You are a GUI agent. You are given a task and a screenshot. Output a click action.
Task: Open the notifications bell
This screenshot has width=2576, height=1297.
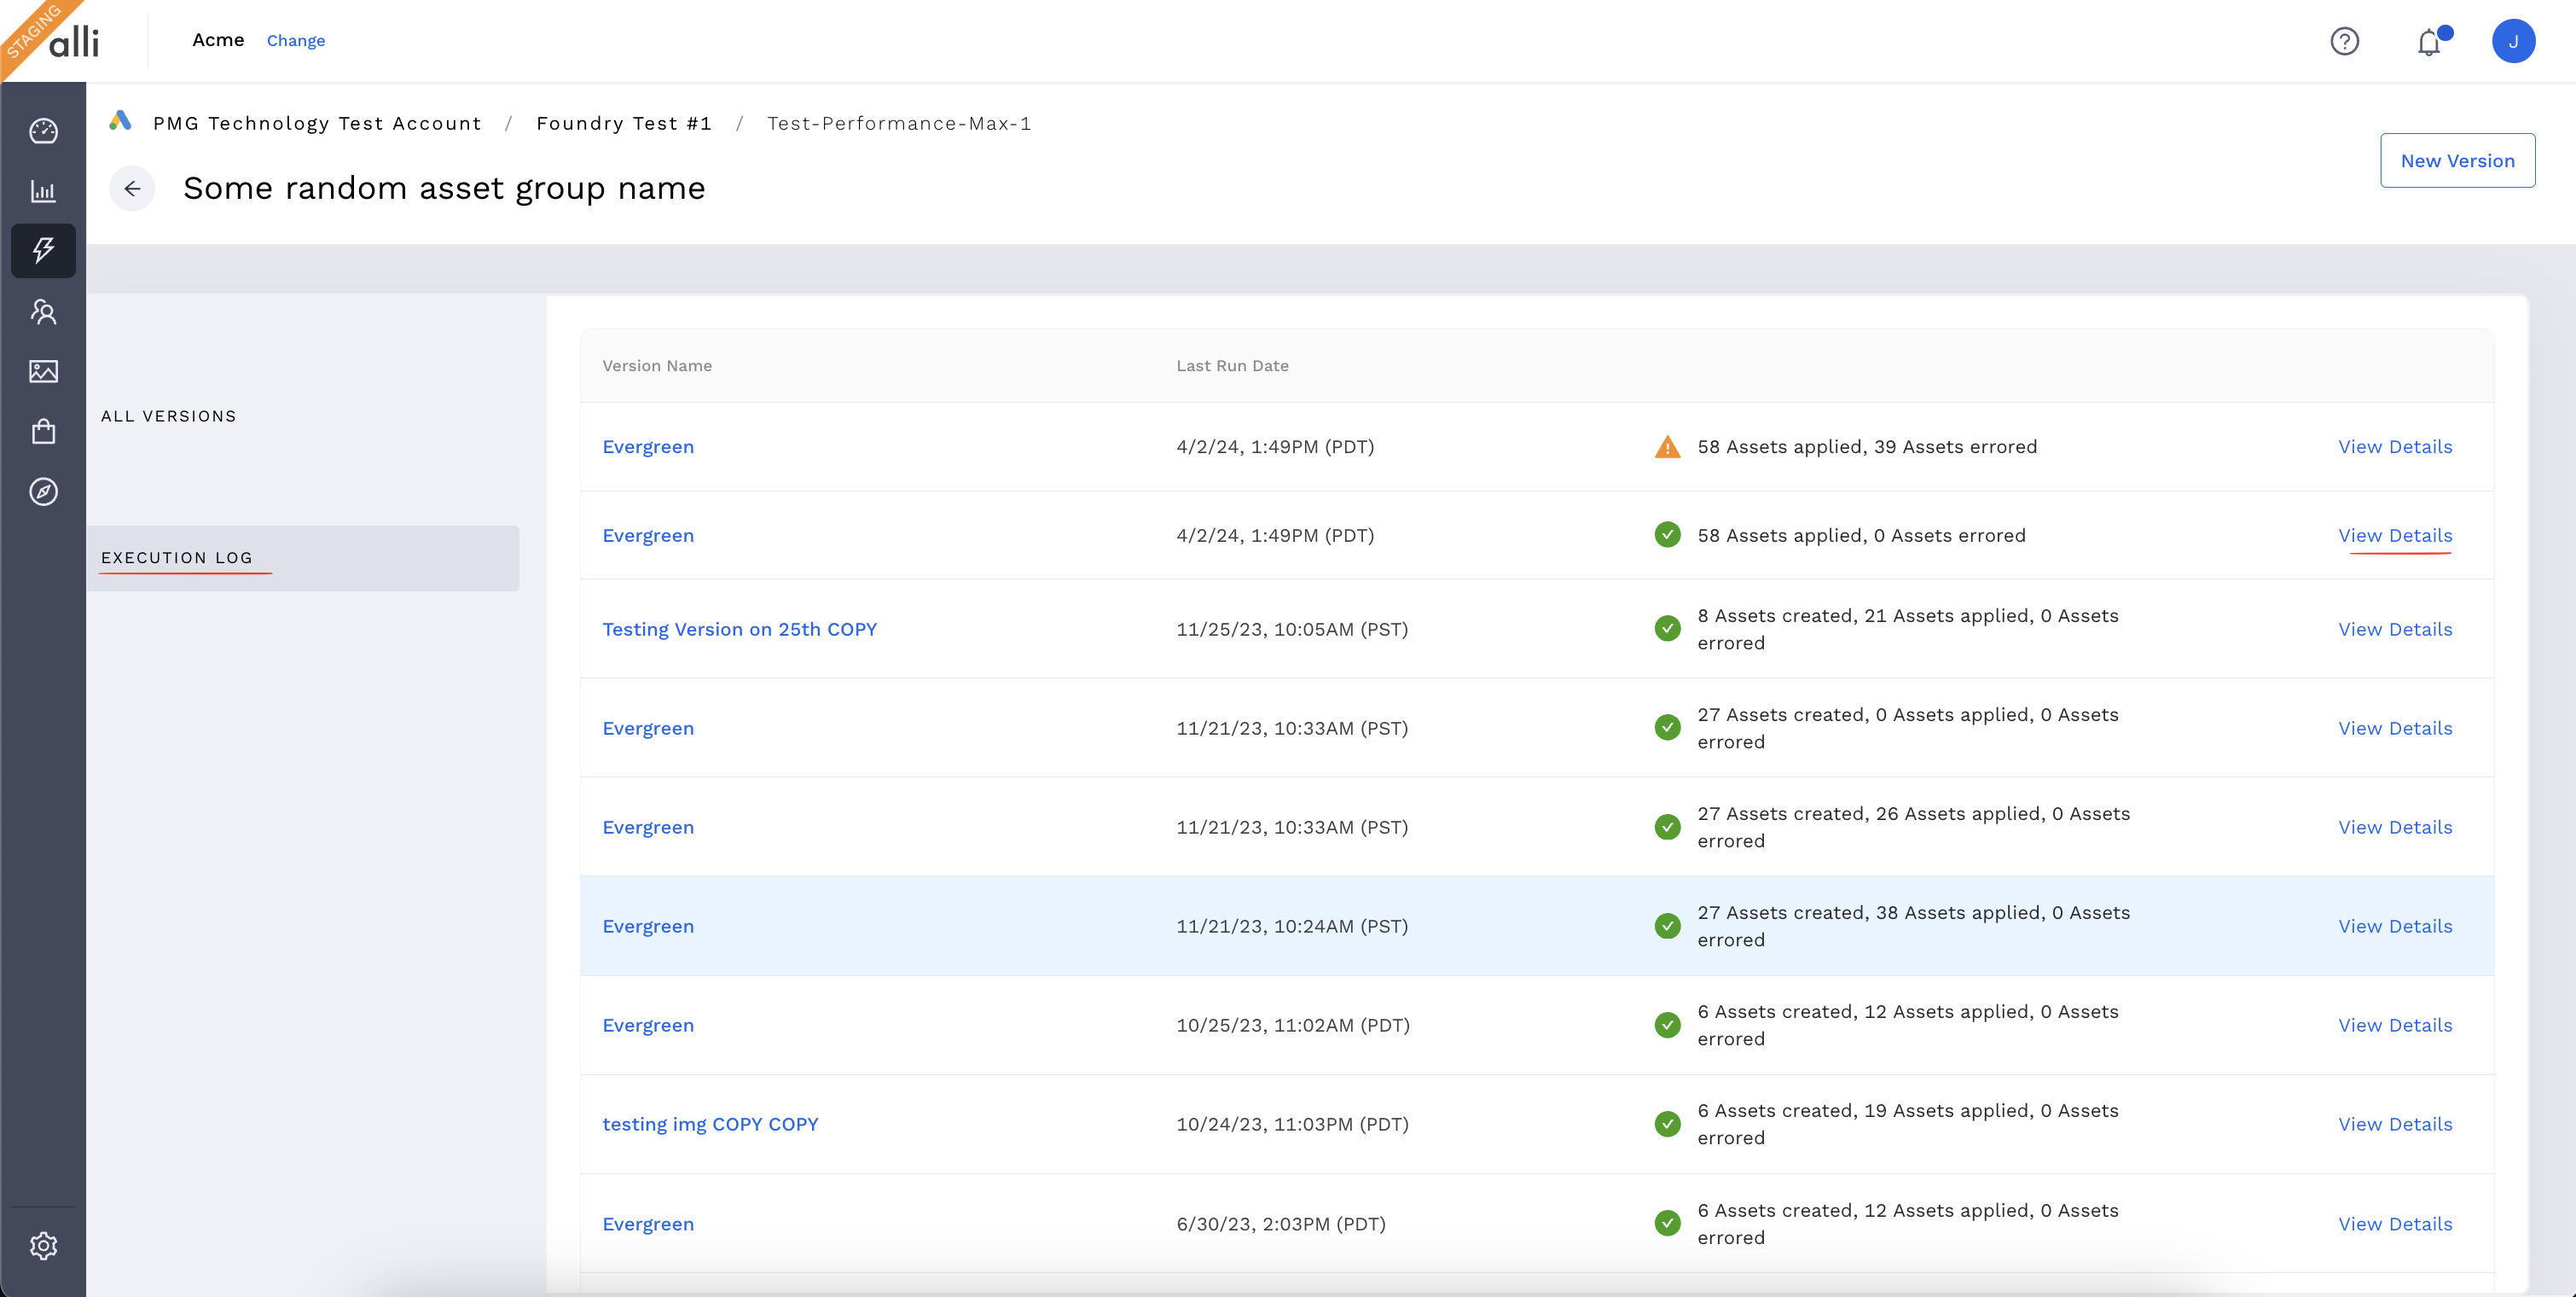point(2430,42)
